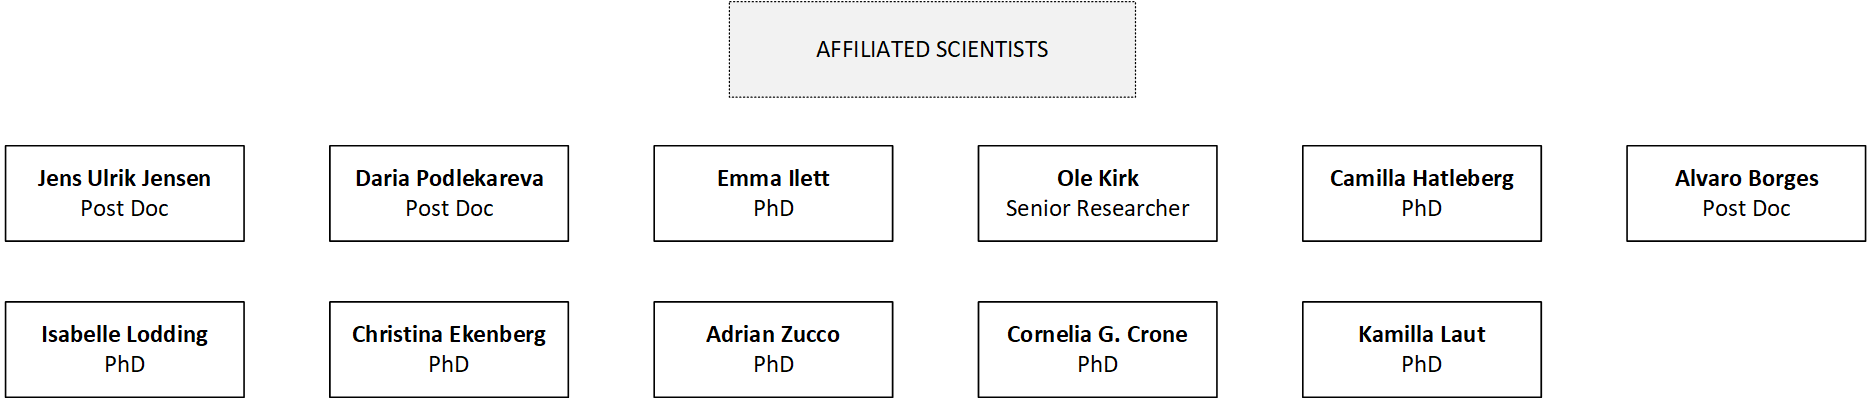Click the Affiliated Scientists title text

point(932,49)
